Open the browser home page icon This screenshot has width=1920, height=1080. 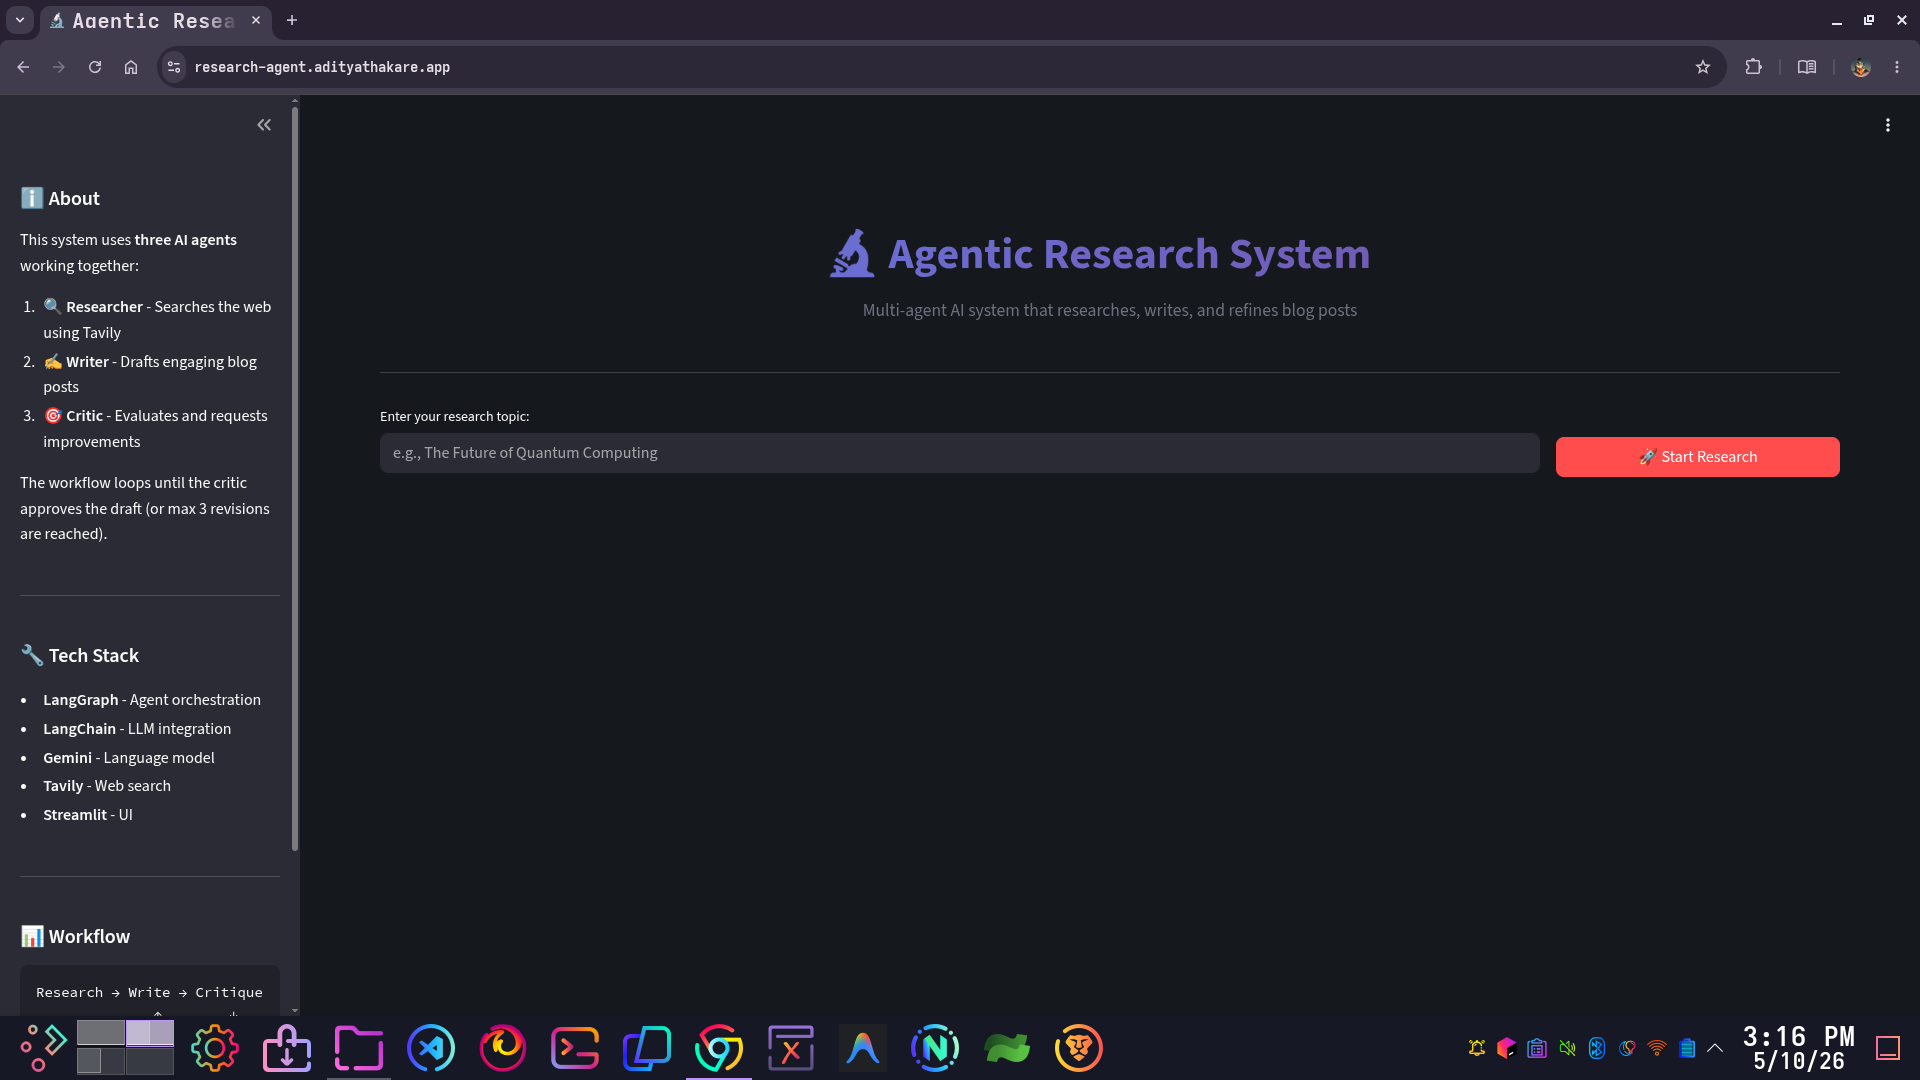[131, 67]
